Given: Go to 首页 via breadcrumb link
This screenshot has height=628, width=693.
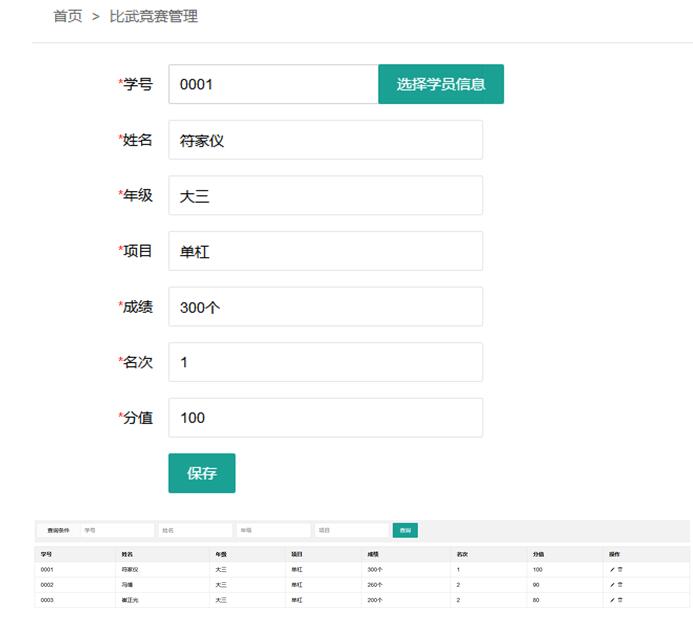Looking at the screenshot, I should click(67, 16).
